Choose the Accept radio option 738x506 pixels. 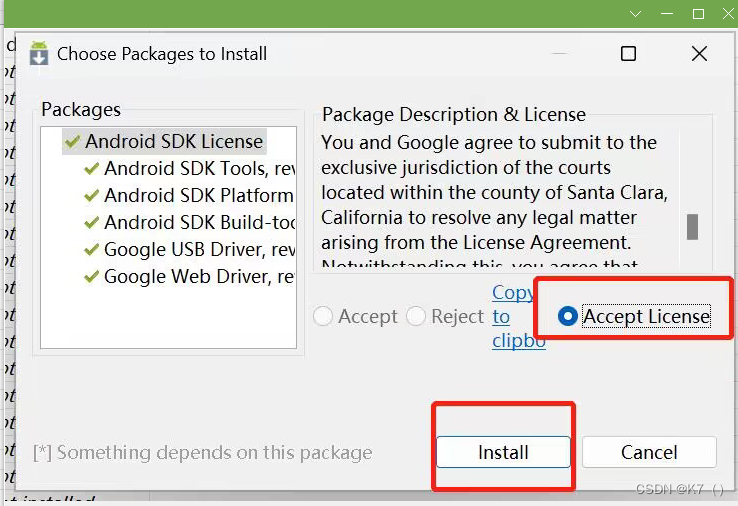pos(355,316)
